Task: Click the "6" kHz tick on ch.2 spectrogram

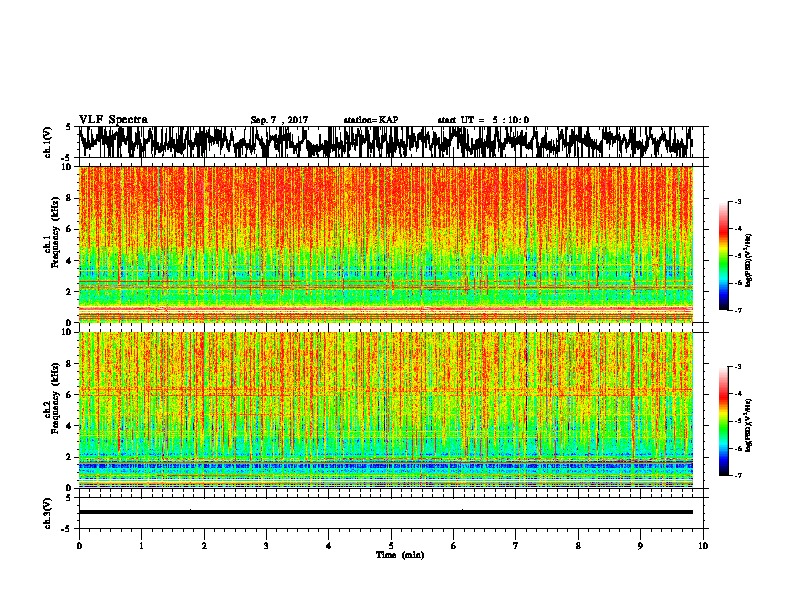Action: 70,394
